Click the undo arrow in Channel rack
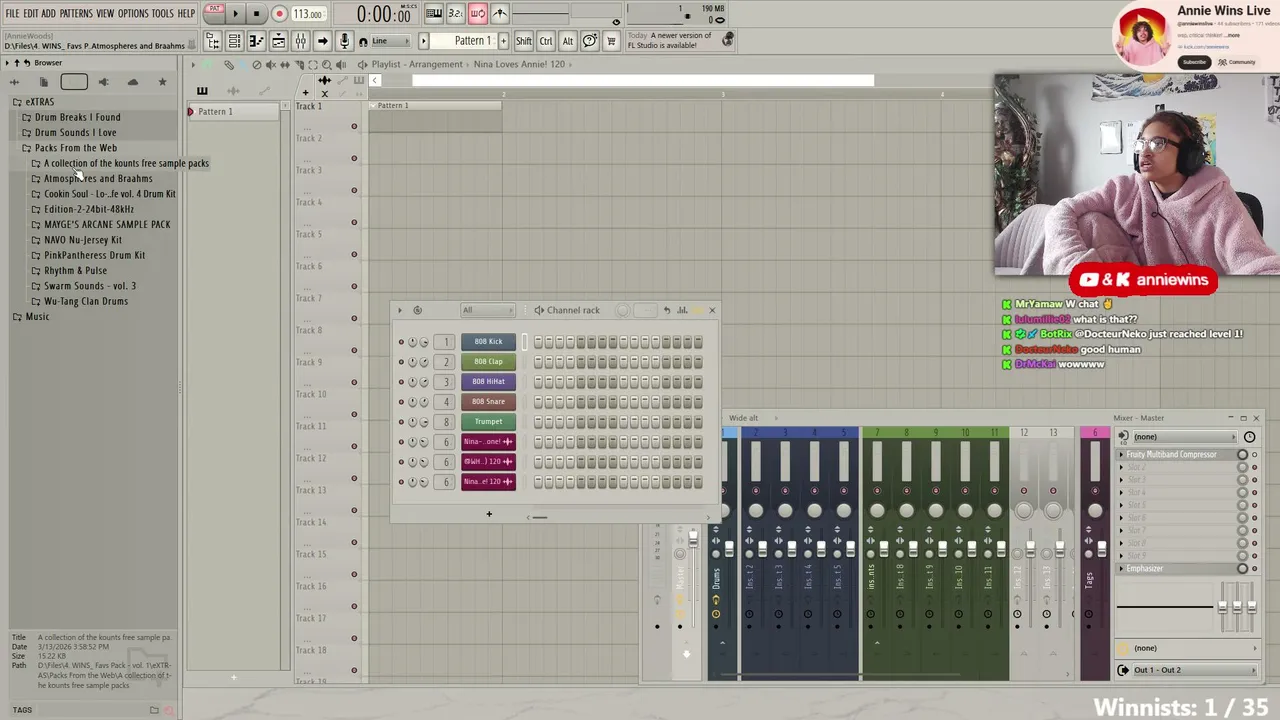Image resolution: width=1280 pixels, height=720 pixels. [x=667, y=310]
